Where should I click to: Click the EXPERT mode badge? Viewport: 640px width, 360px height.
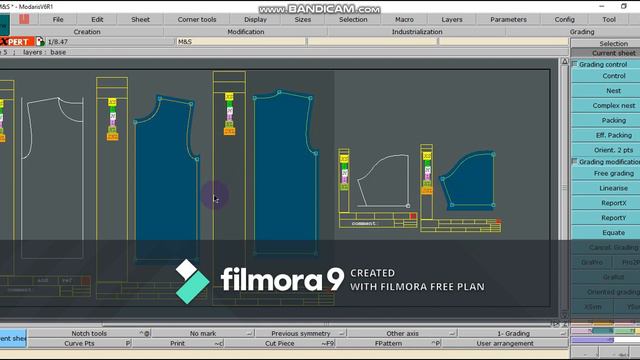tap(17, 42)
